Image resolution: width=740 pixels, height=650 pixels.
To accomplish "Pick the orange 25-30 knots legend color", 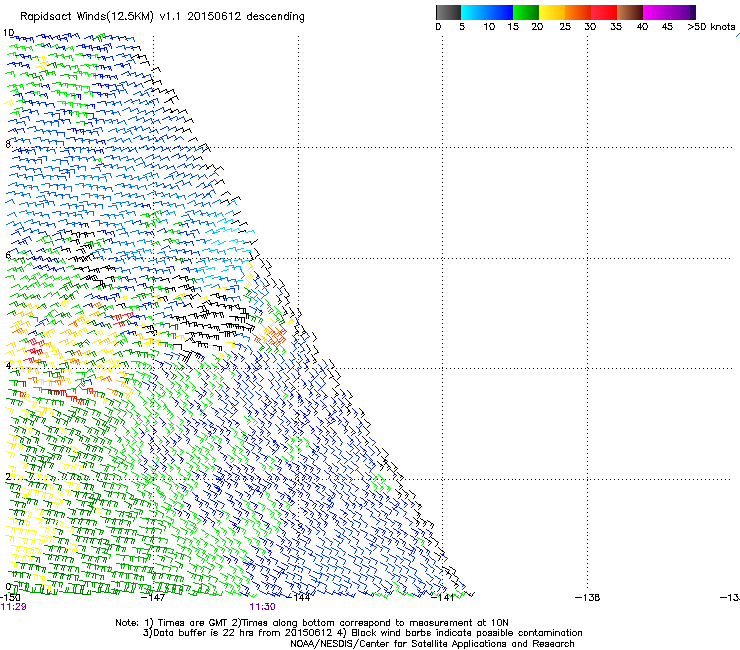I will click(x=578, y=12).
